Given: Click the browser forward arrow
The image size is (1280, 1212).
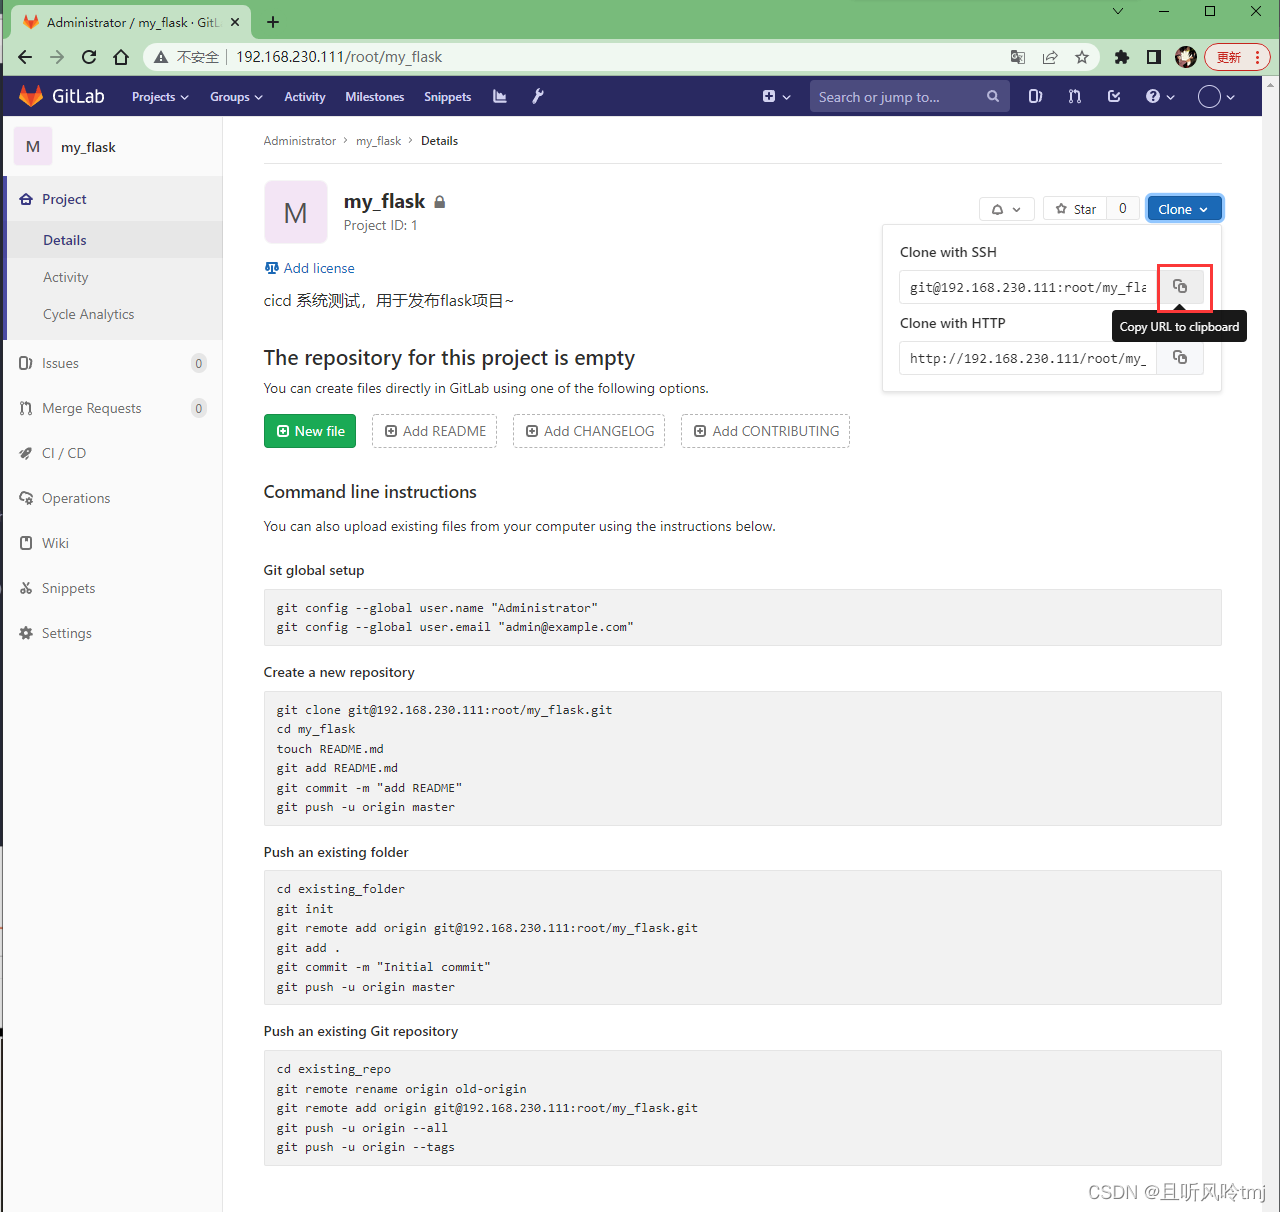Looking at the screenshot, I should coord(57,57).
